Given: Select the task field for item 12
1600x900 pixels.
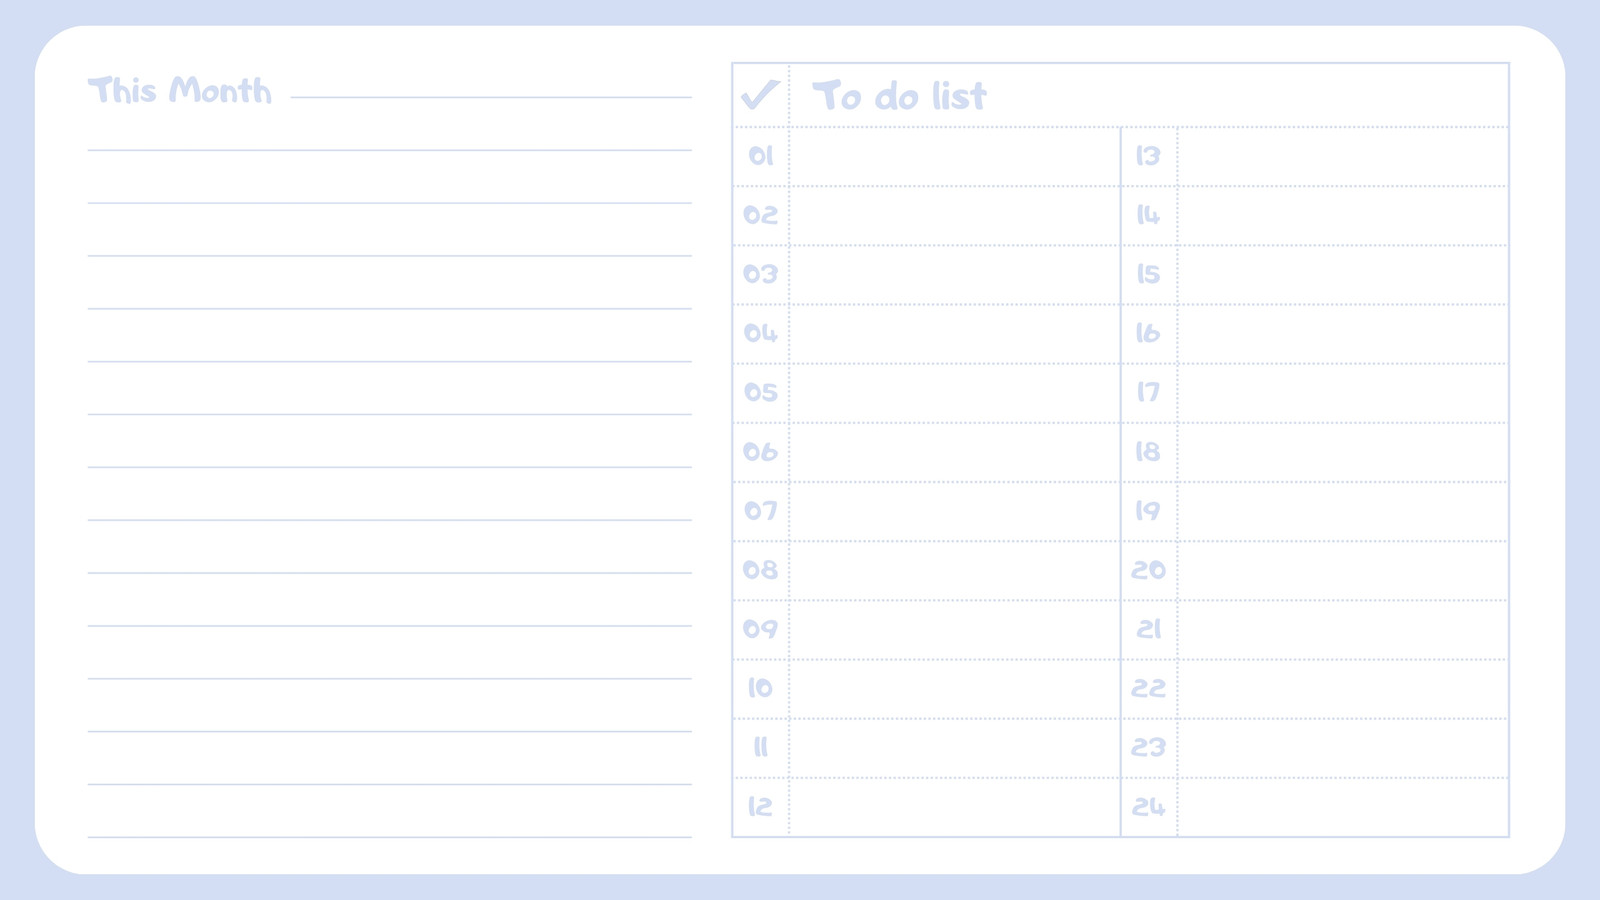Looking at the screenshot, I should pyautogui.click(x=955, y=807).
